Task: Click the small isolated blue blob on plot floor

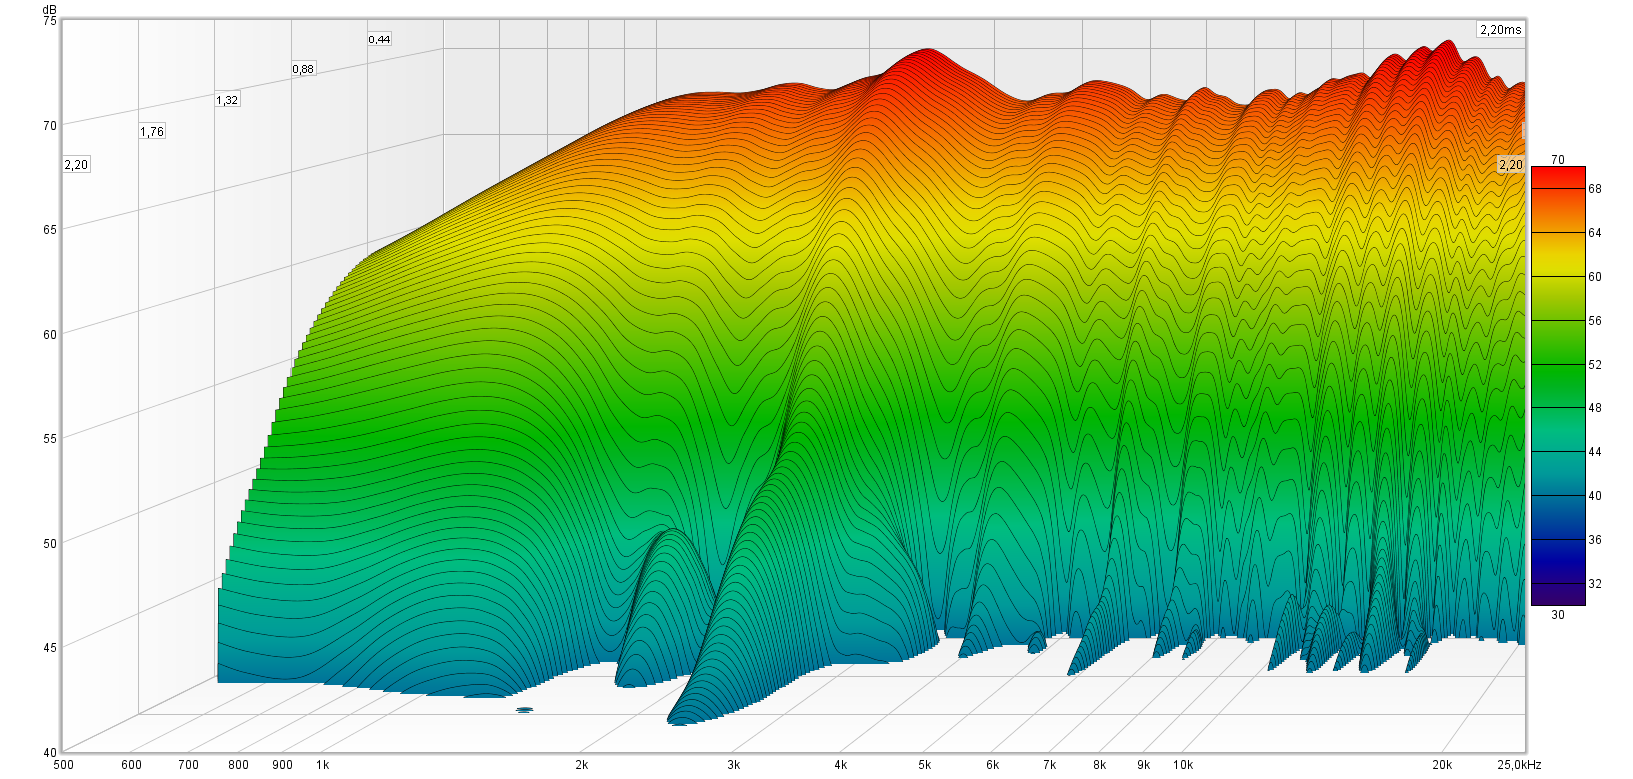Action: coord(524,710)
